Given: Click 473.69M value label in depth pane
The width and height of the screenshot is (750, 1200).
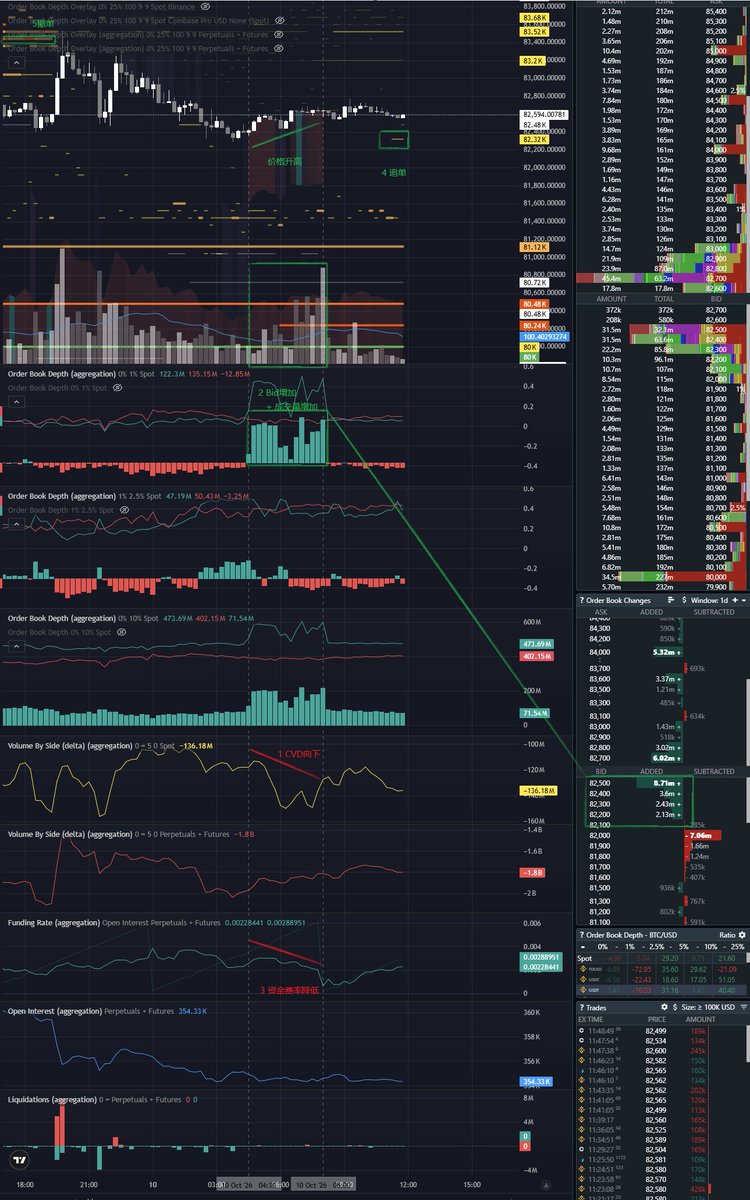Looking at the screenshot, I should (x=538, y=643).
